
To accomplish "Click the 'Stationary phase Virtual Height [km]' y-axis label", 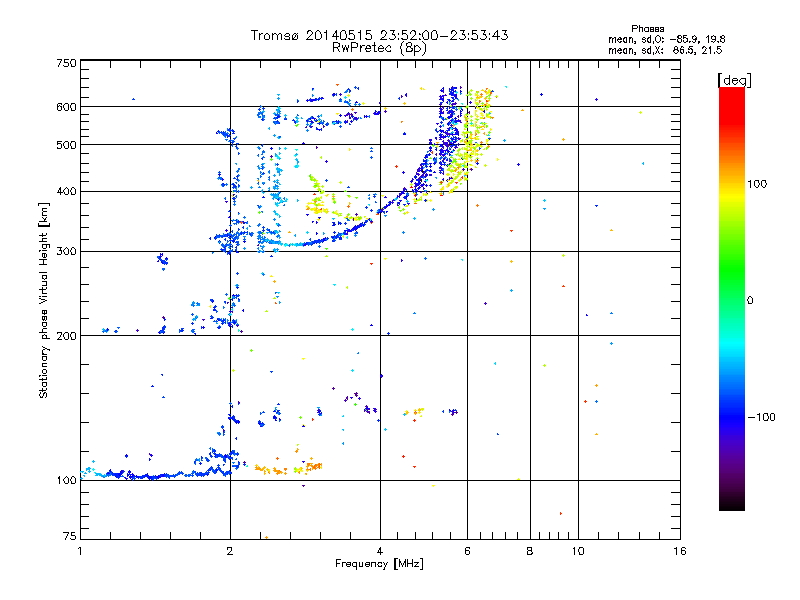I will [x=43, y=301].
